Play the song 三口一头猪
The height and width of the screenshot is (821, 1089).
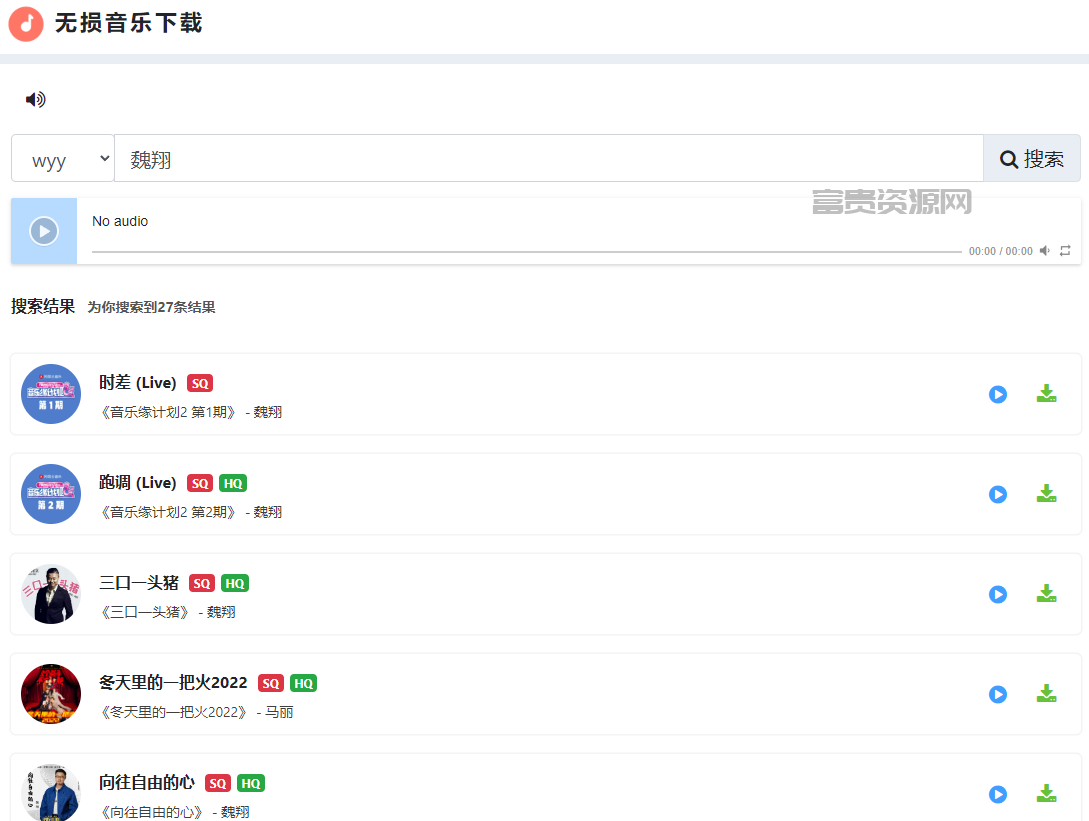coord(998,595)
